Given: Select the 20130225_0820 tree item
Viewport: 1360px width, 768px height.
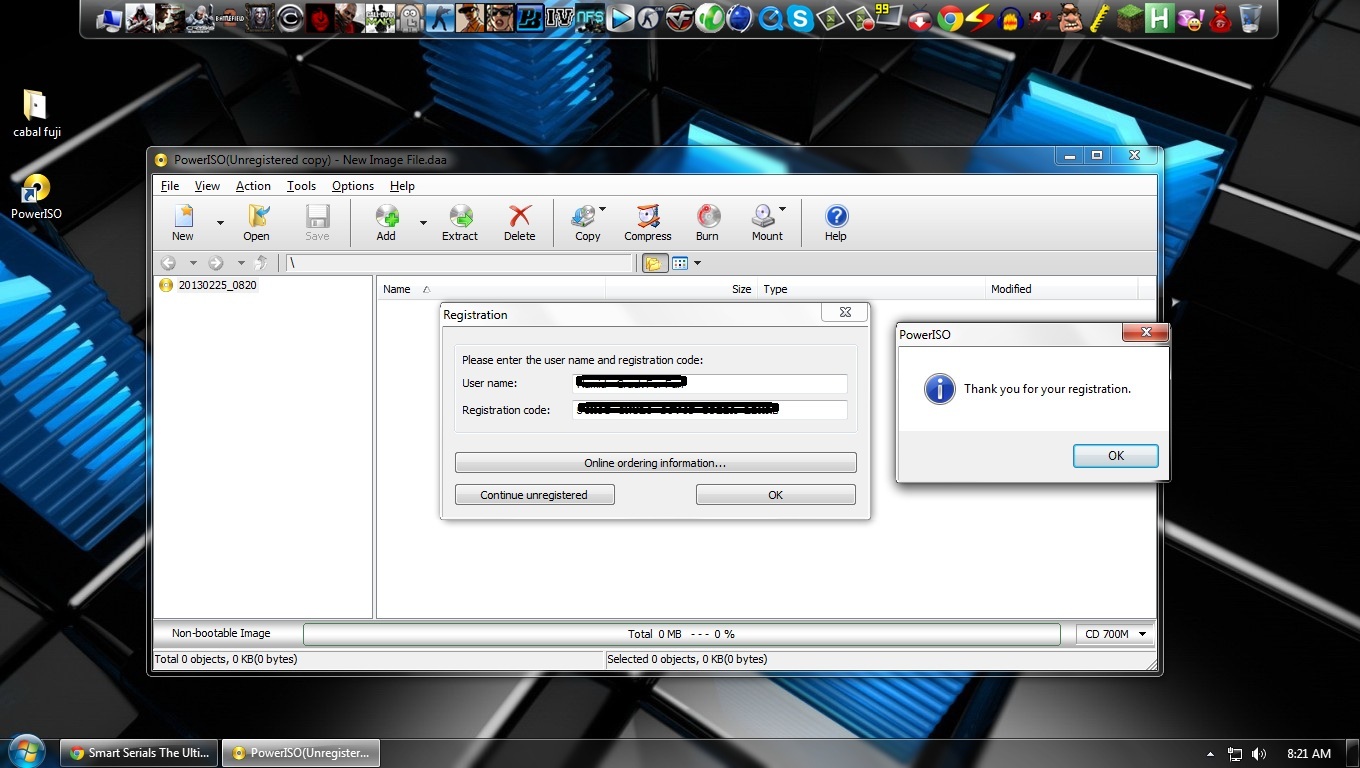Looking at the screenshot, I should click(217, 285).
